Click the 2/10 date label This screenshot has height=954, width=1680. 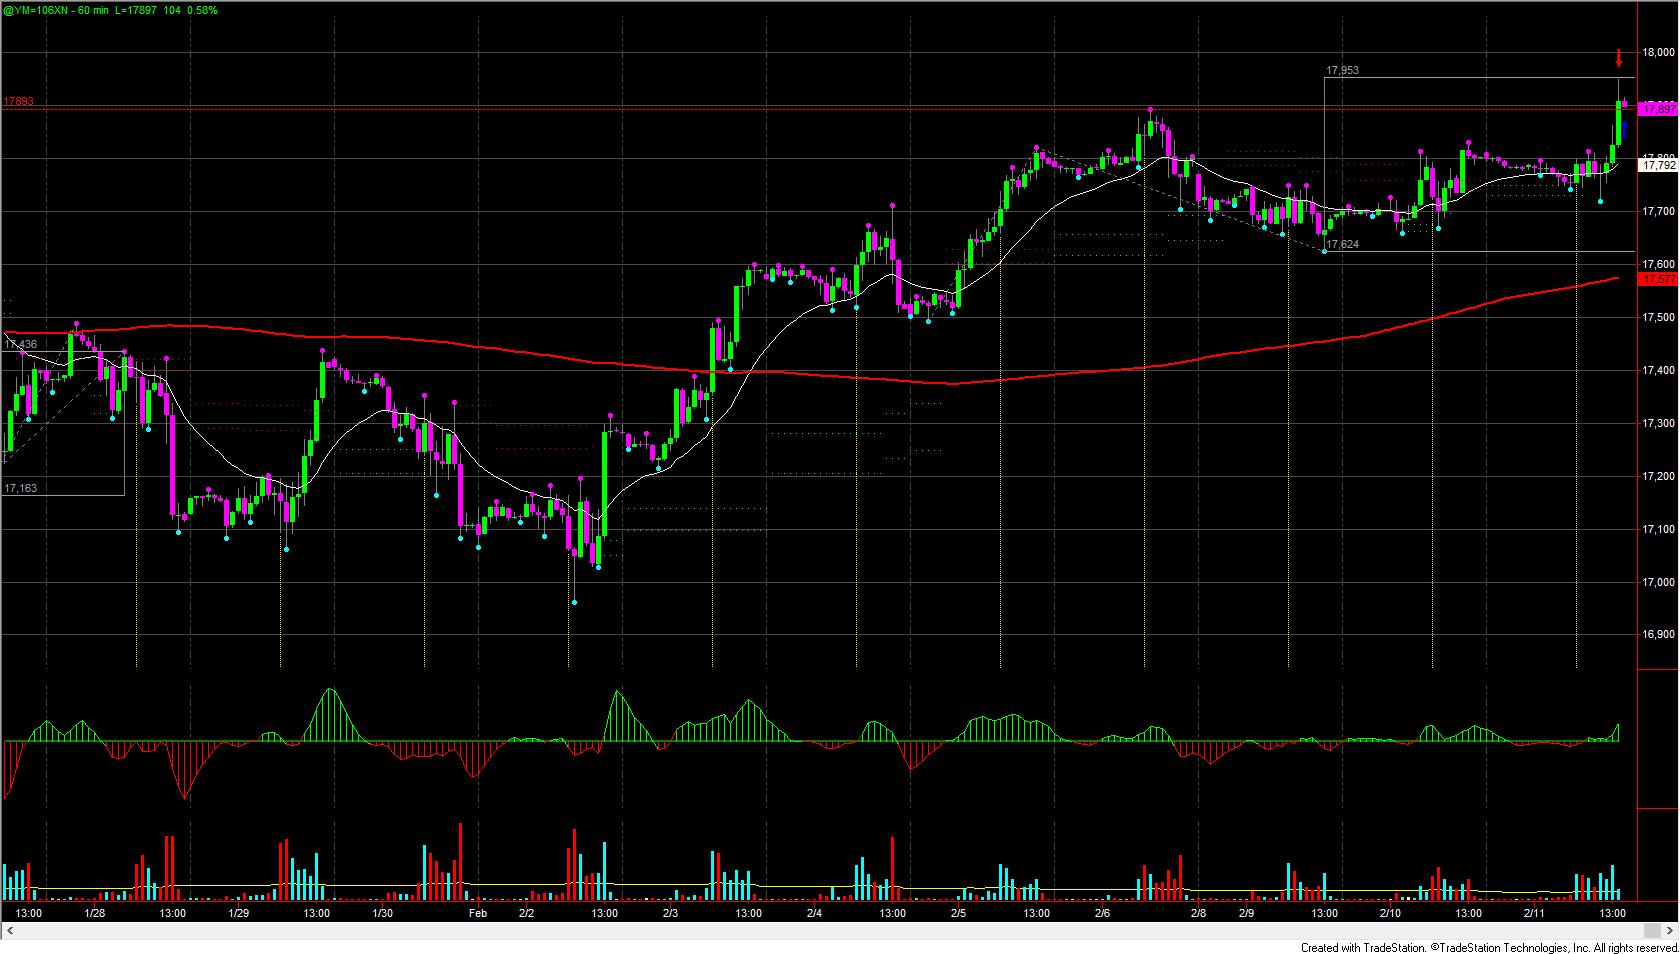tap(1390, 913)
